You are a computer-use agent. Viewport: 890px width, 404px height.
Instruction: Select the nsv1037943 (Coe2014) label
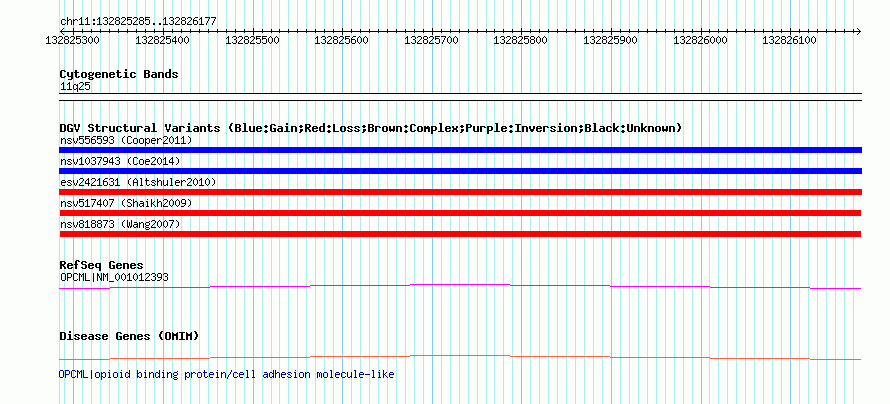(120, 161)
